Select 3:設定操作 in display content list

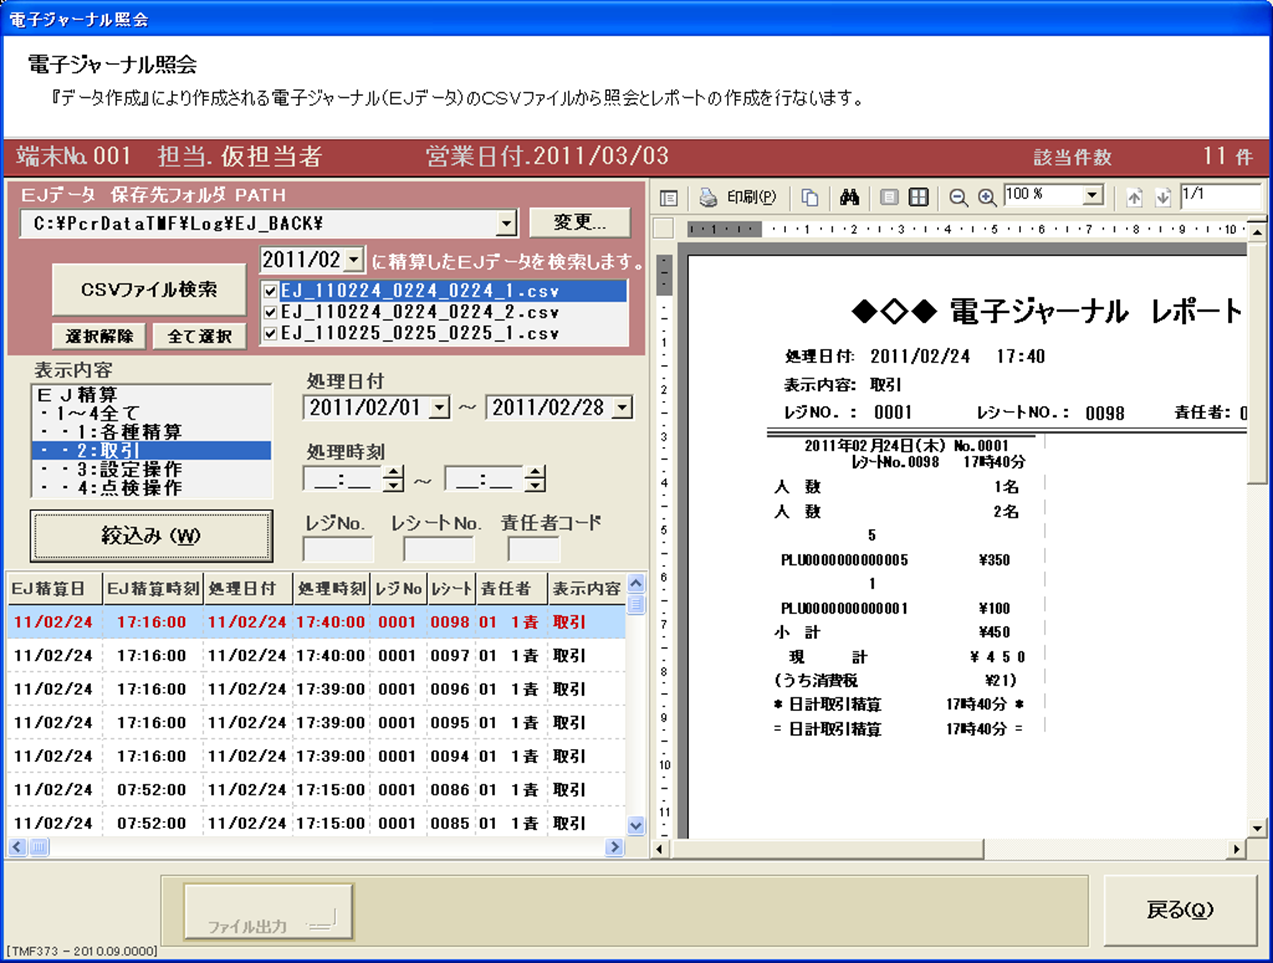(151, 469)
